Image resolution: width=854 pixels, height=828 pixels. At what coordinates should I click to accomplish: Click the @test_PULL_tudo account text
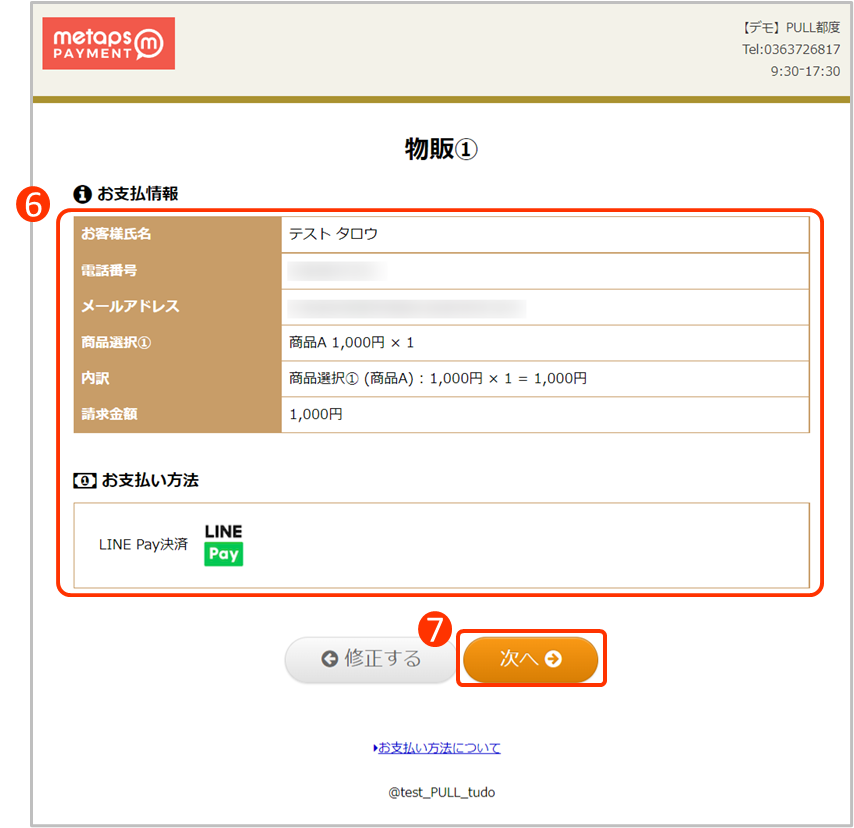440,792
